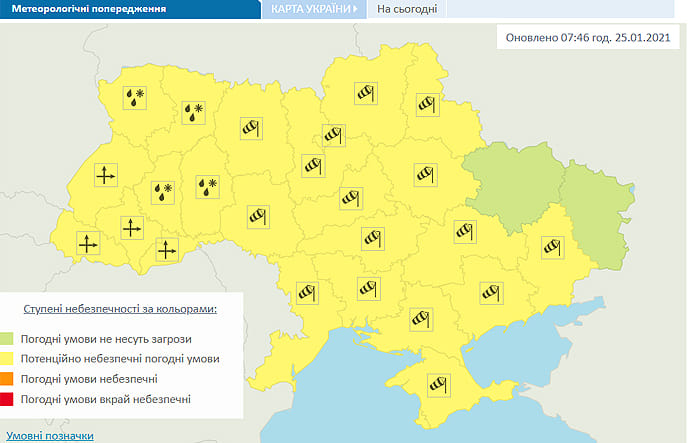
Task: Select the precipitation icon in Volyn region
Action: click(x=134, y=98)
